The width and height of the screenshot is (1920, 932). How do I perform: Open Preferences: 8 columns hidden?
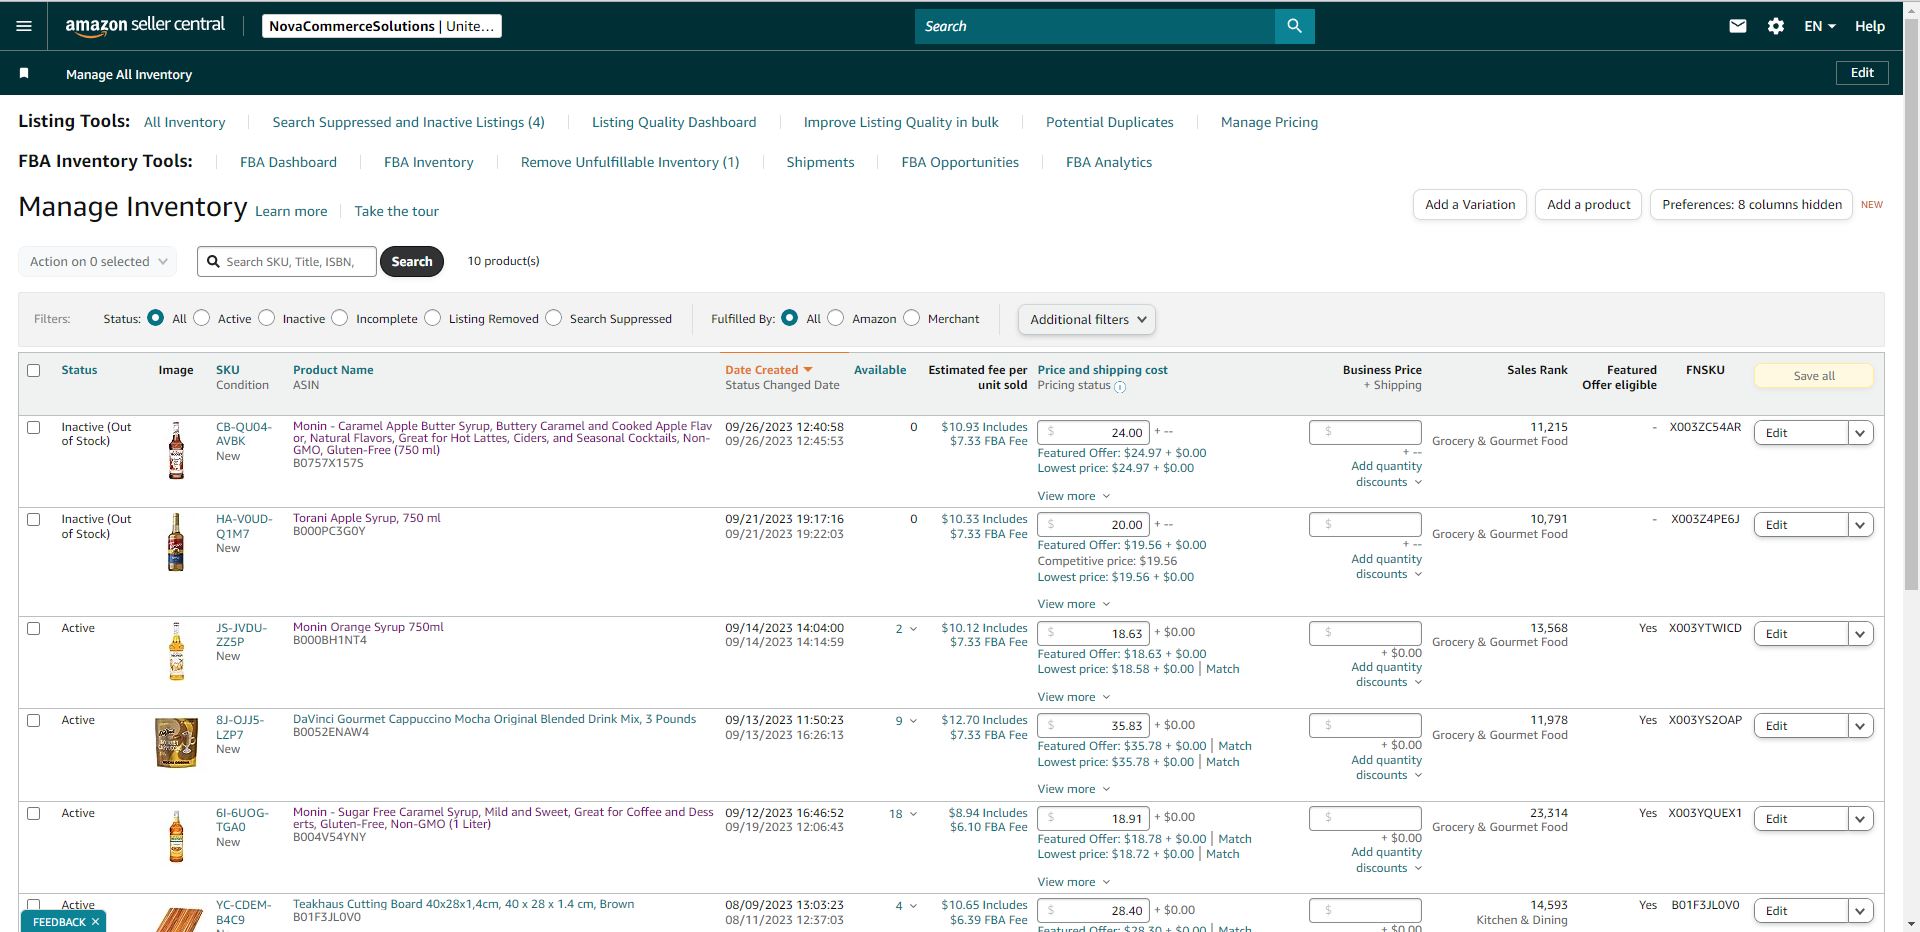point(1751,205)
